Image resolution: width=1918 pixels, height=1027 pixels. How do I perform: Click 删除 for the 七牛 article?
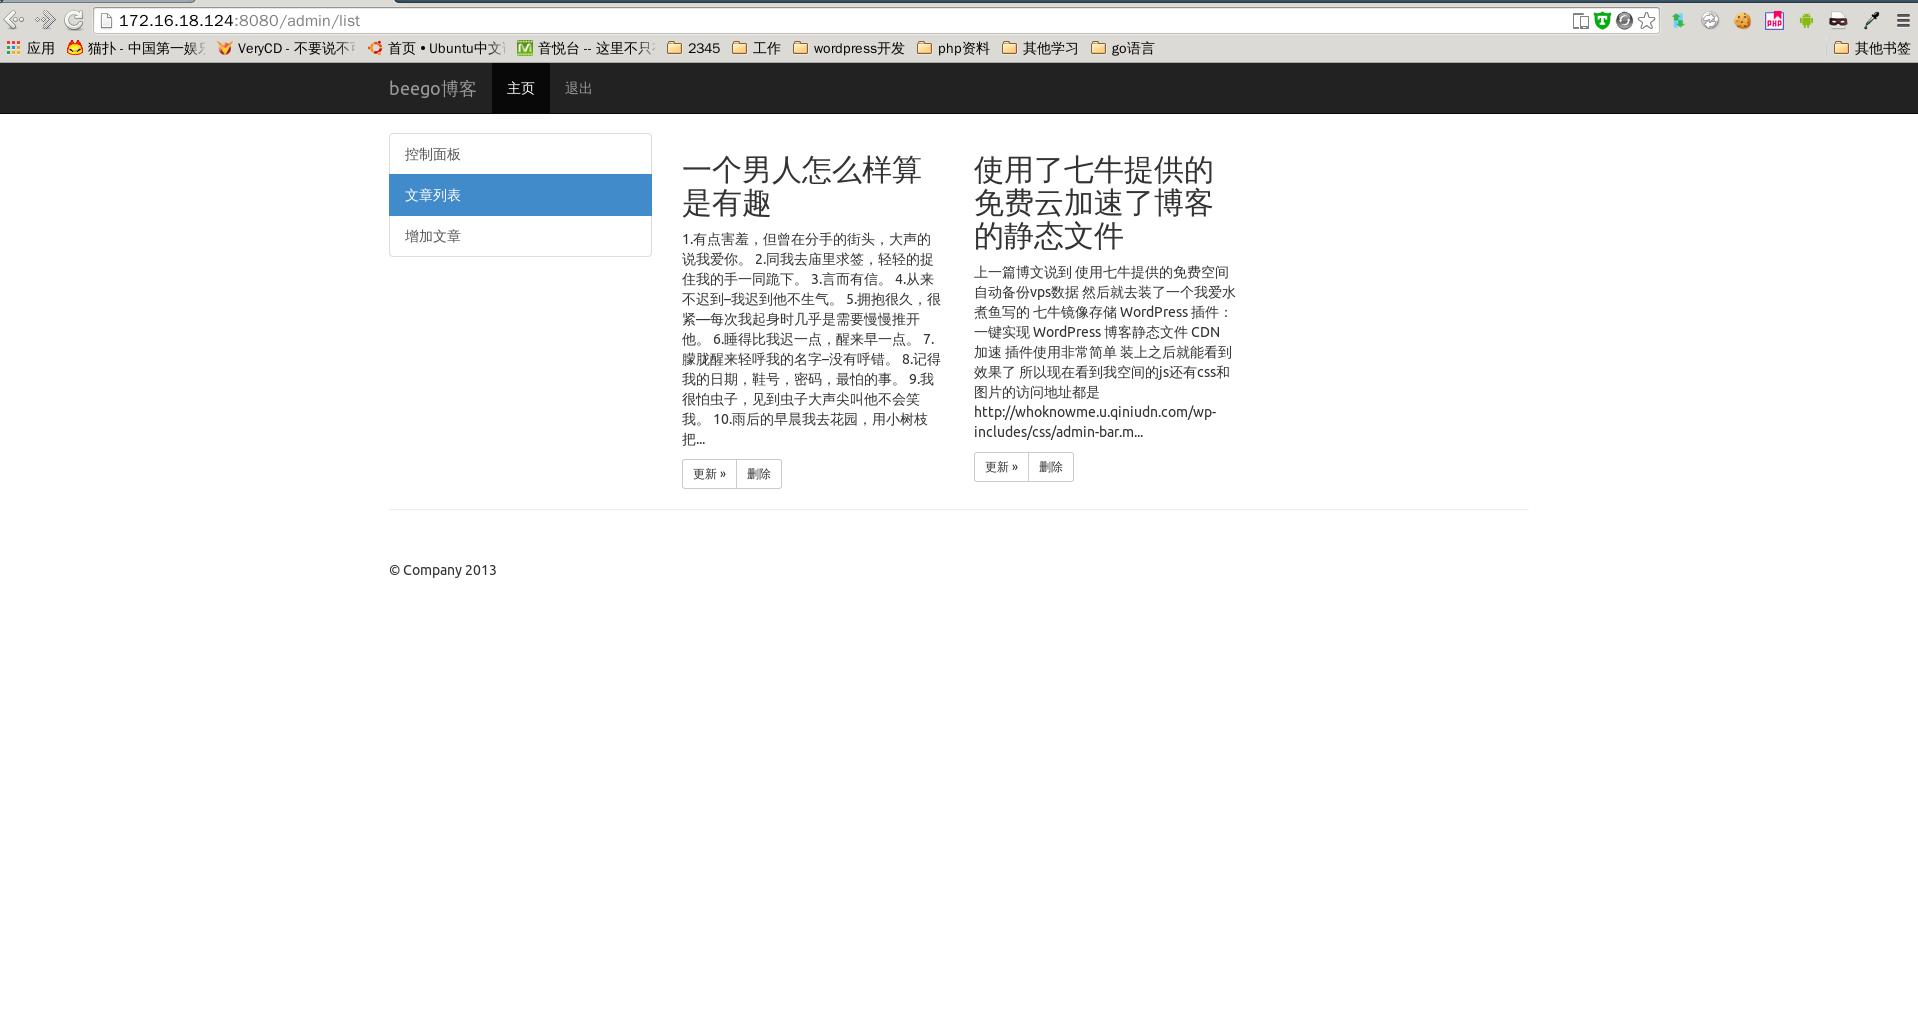coord(1051,467)
